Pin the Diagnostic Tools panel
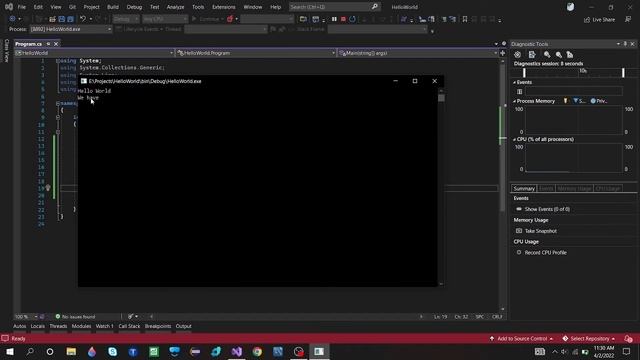The width and height of the screenshot is (640, 360). [625, 44]
